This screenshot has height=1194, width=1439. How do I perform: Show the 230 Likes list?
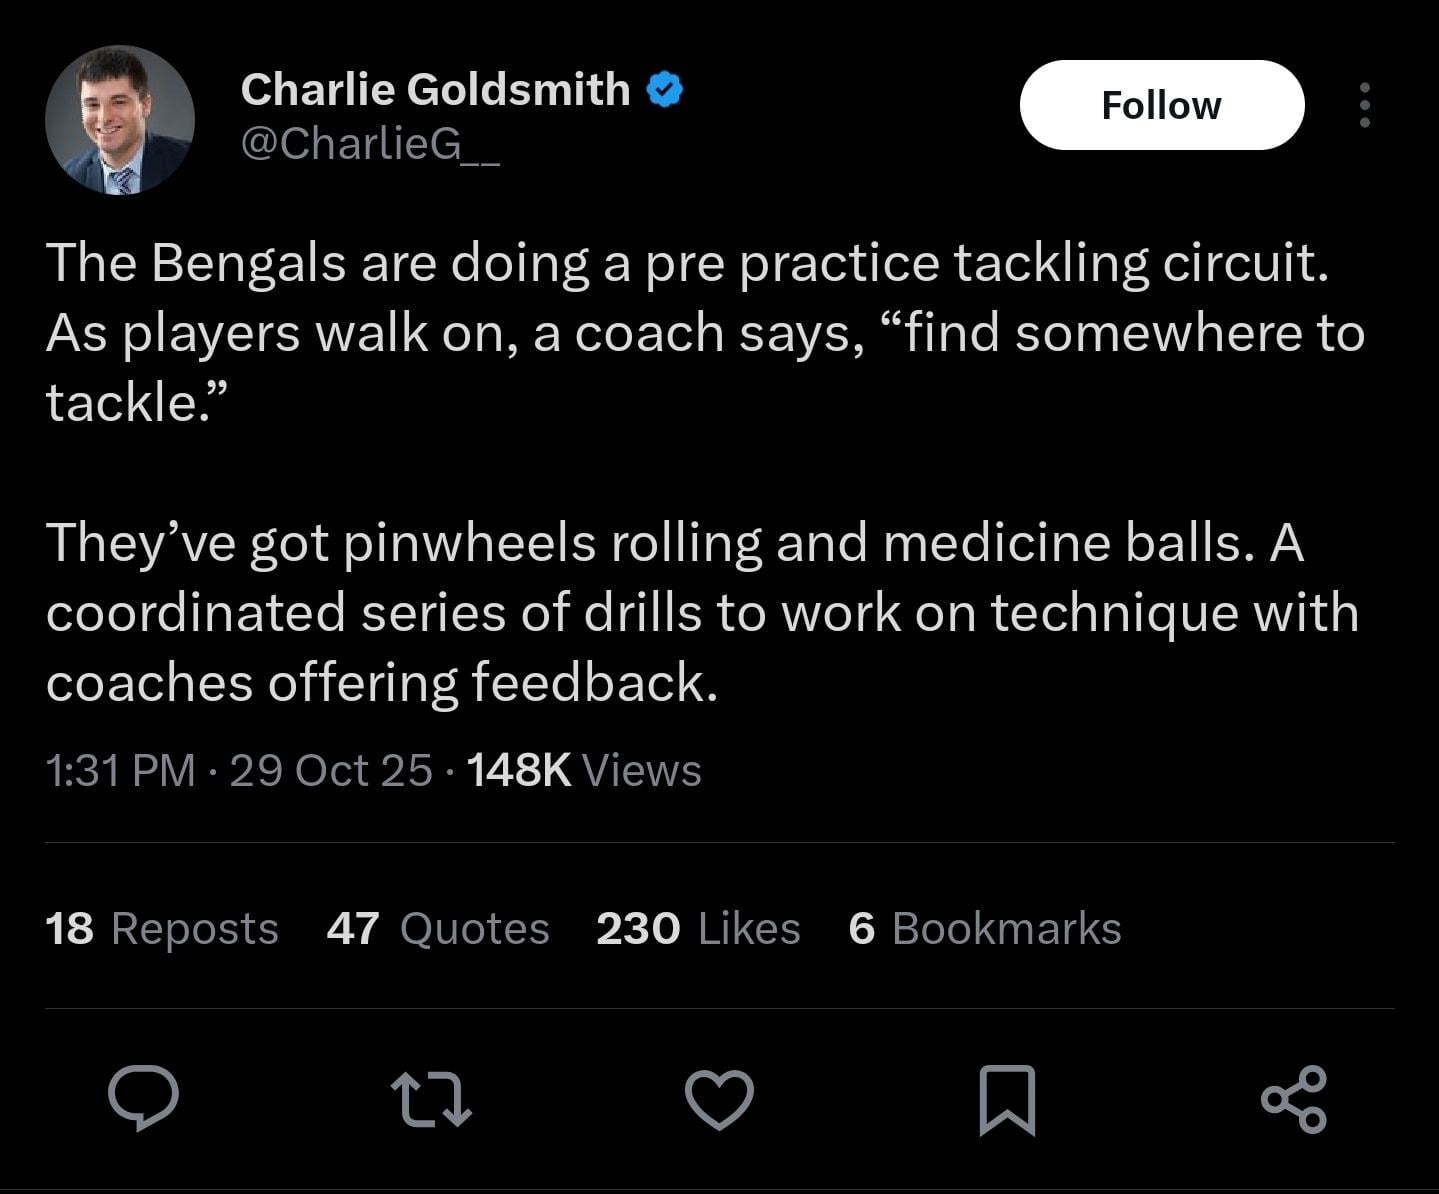pos(698,928)
